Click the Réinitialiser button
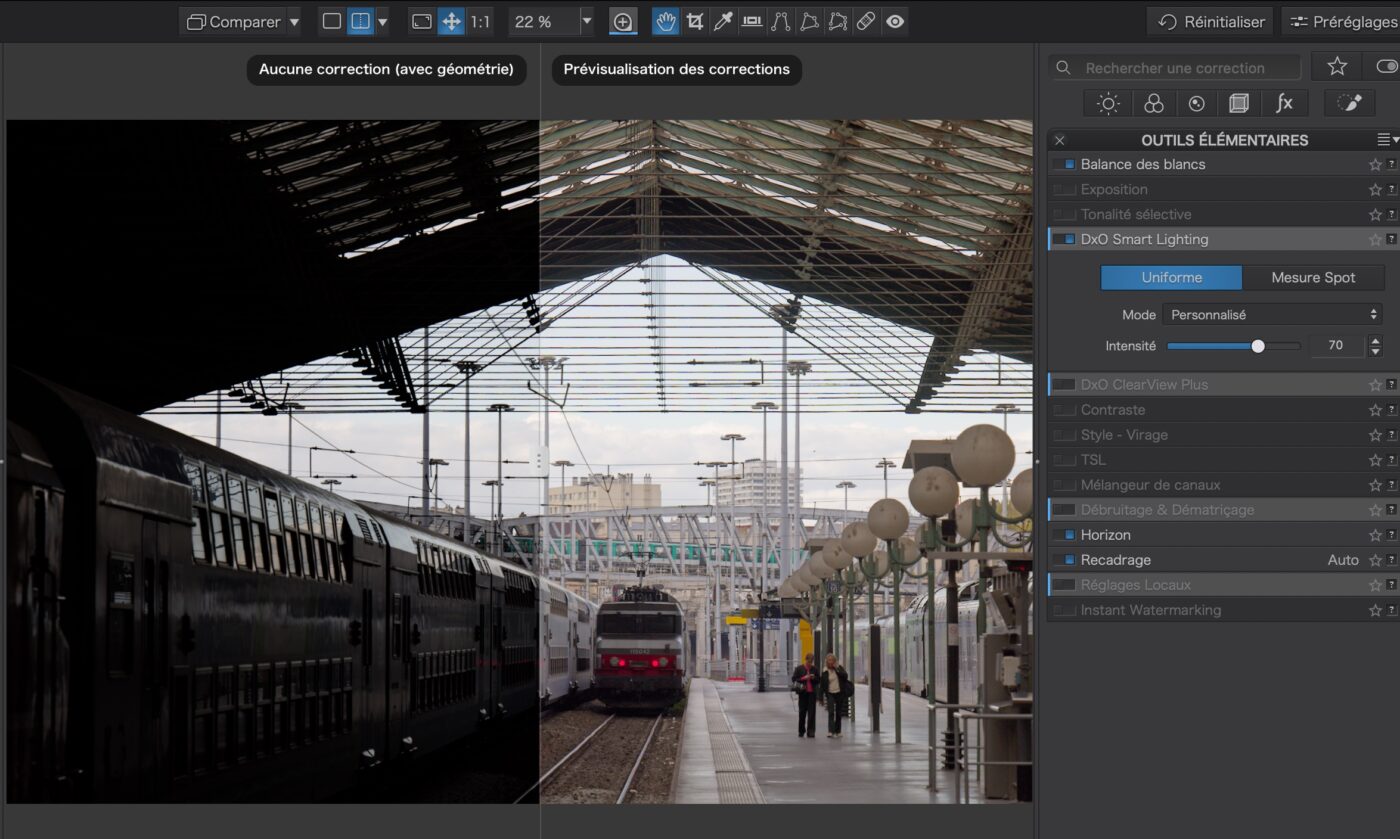The width and height of the screenshot is (1400, 839). coord(1210,21)
